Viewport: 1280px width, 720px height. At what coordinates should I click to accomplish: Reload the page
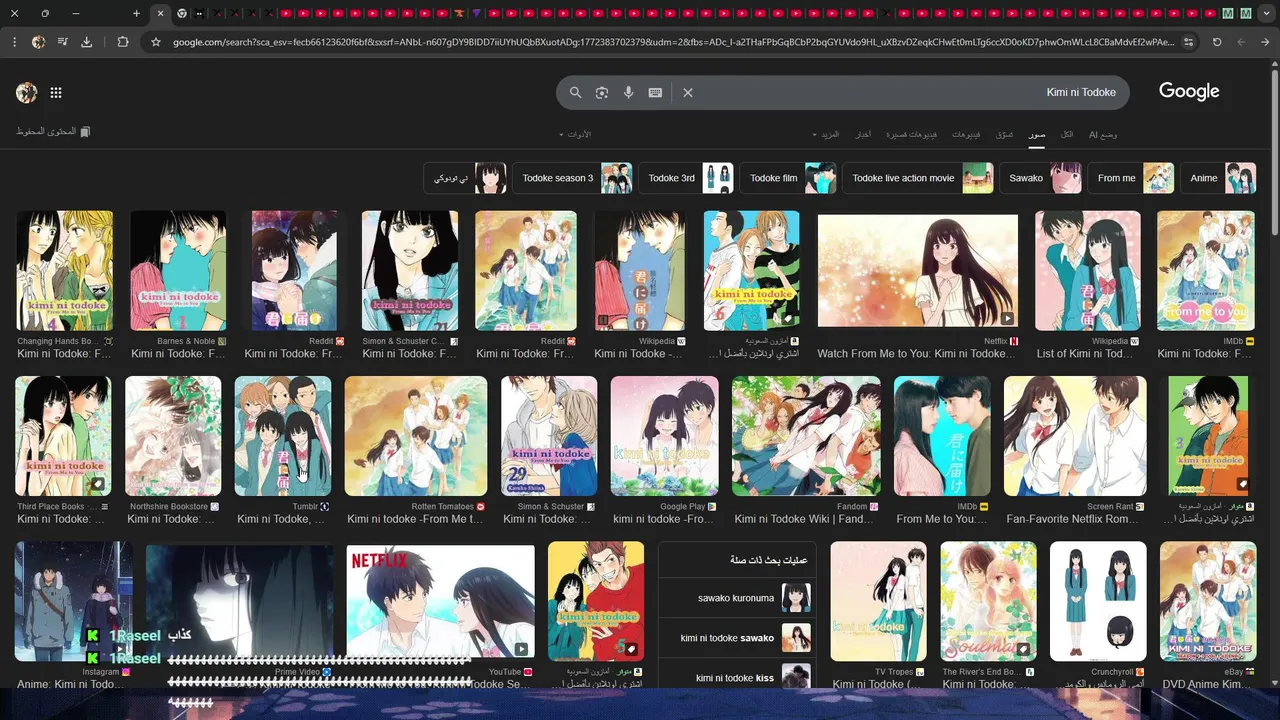[1217, 42]
